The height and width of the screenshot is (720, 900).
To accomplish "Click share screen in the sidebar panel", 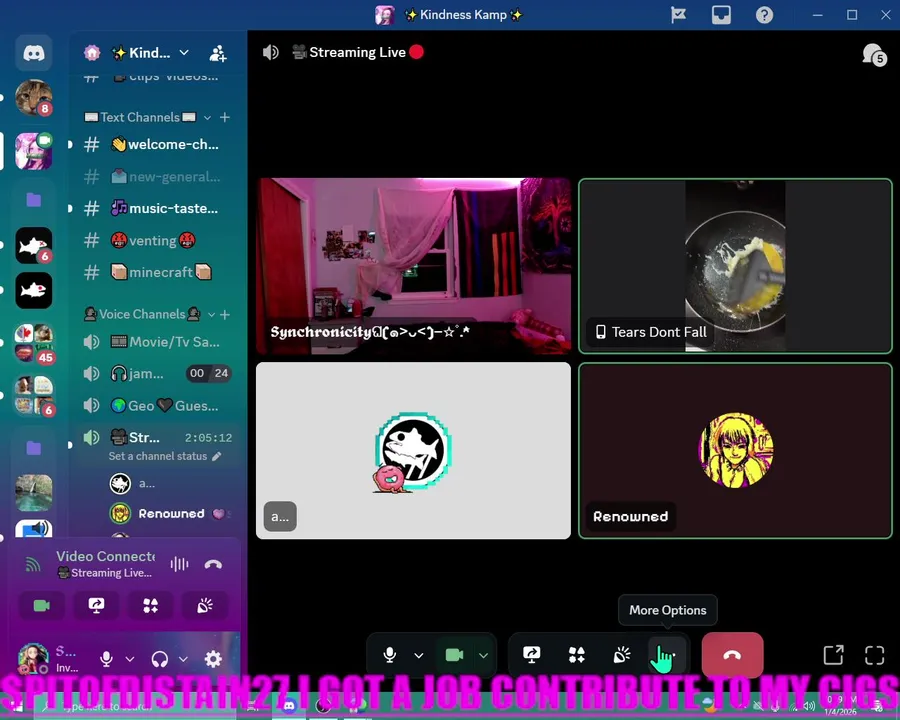I will [96, 606].
